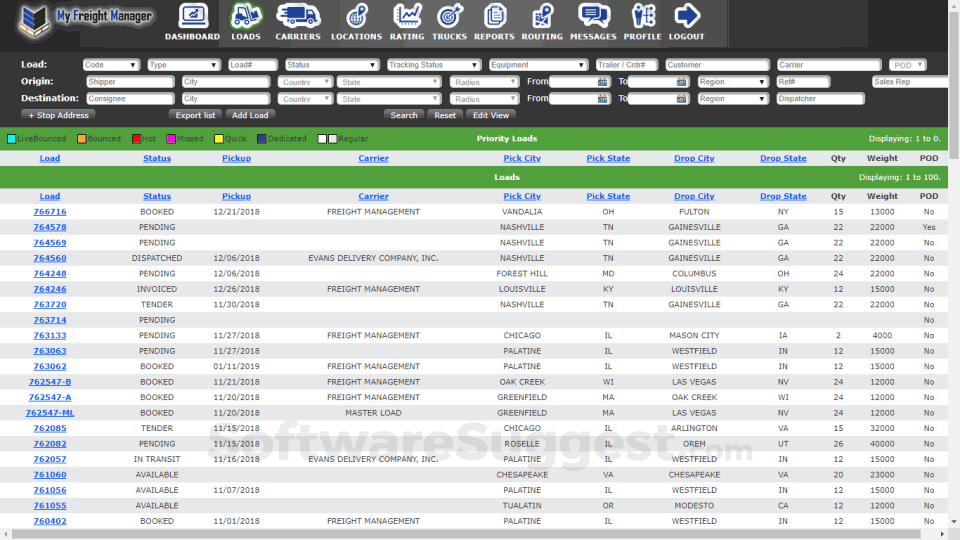This screenshot has height=540, width=960.
Task: Open the Rating chart icon
Action: (x=407, y=16)
